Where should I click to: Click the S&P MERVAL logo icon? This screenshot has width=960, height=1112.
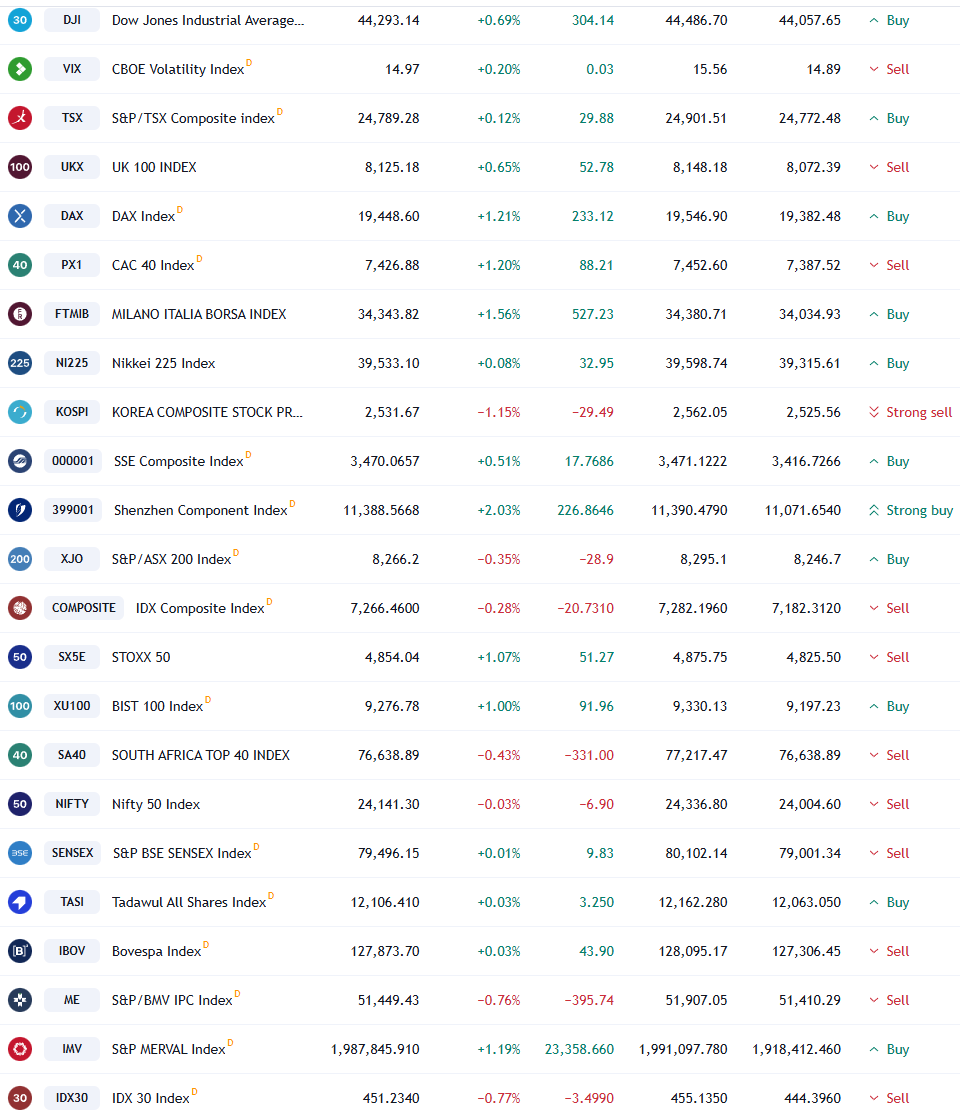tap(20, 1048)
